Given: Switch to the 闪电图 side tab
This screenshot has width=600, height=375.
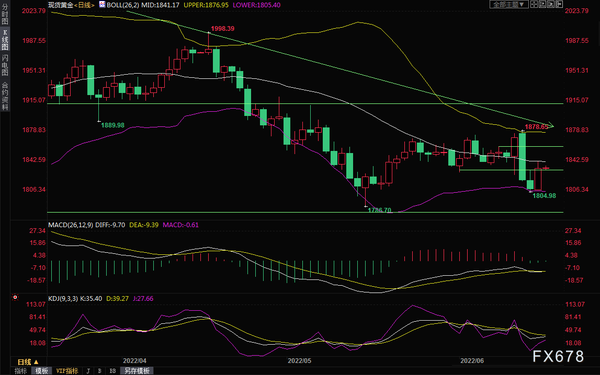Looking at the screenshot, I should point(5,65).
